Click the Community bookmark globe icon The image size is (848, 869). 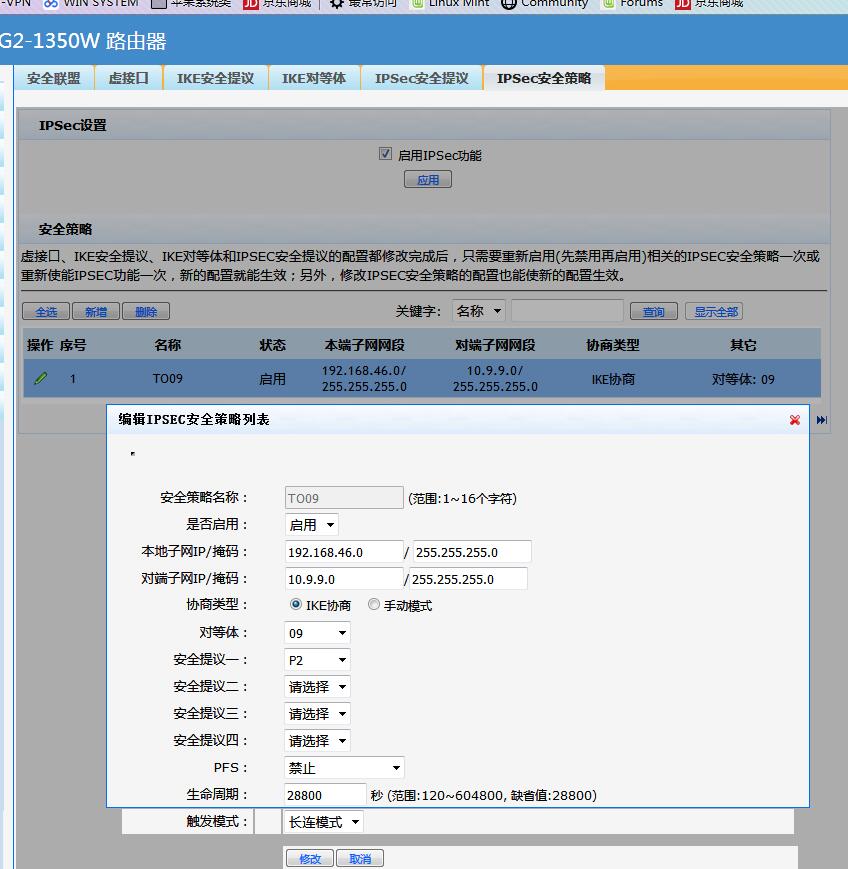click(508, 3)
